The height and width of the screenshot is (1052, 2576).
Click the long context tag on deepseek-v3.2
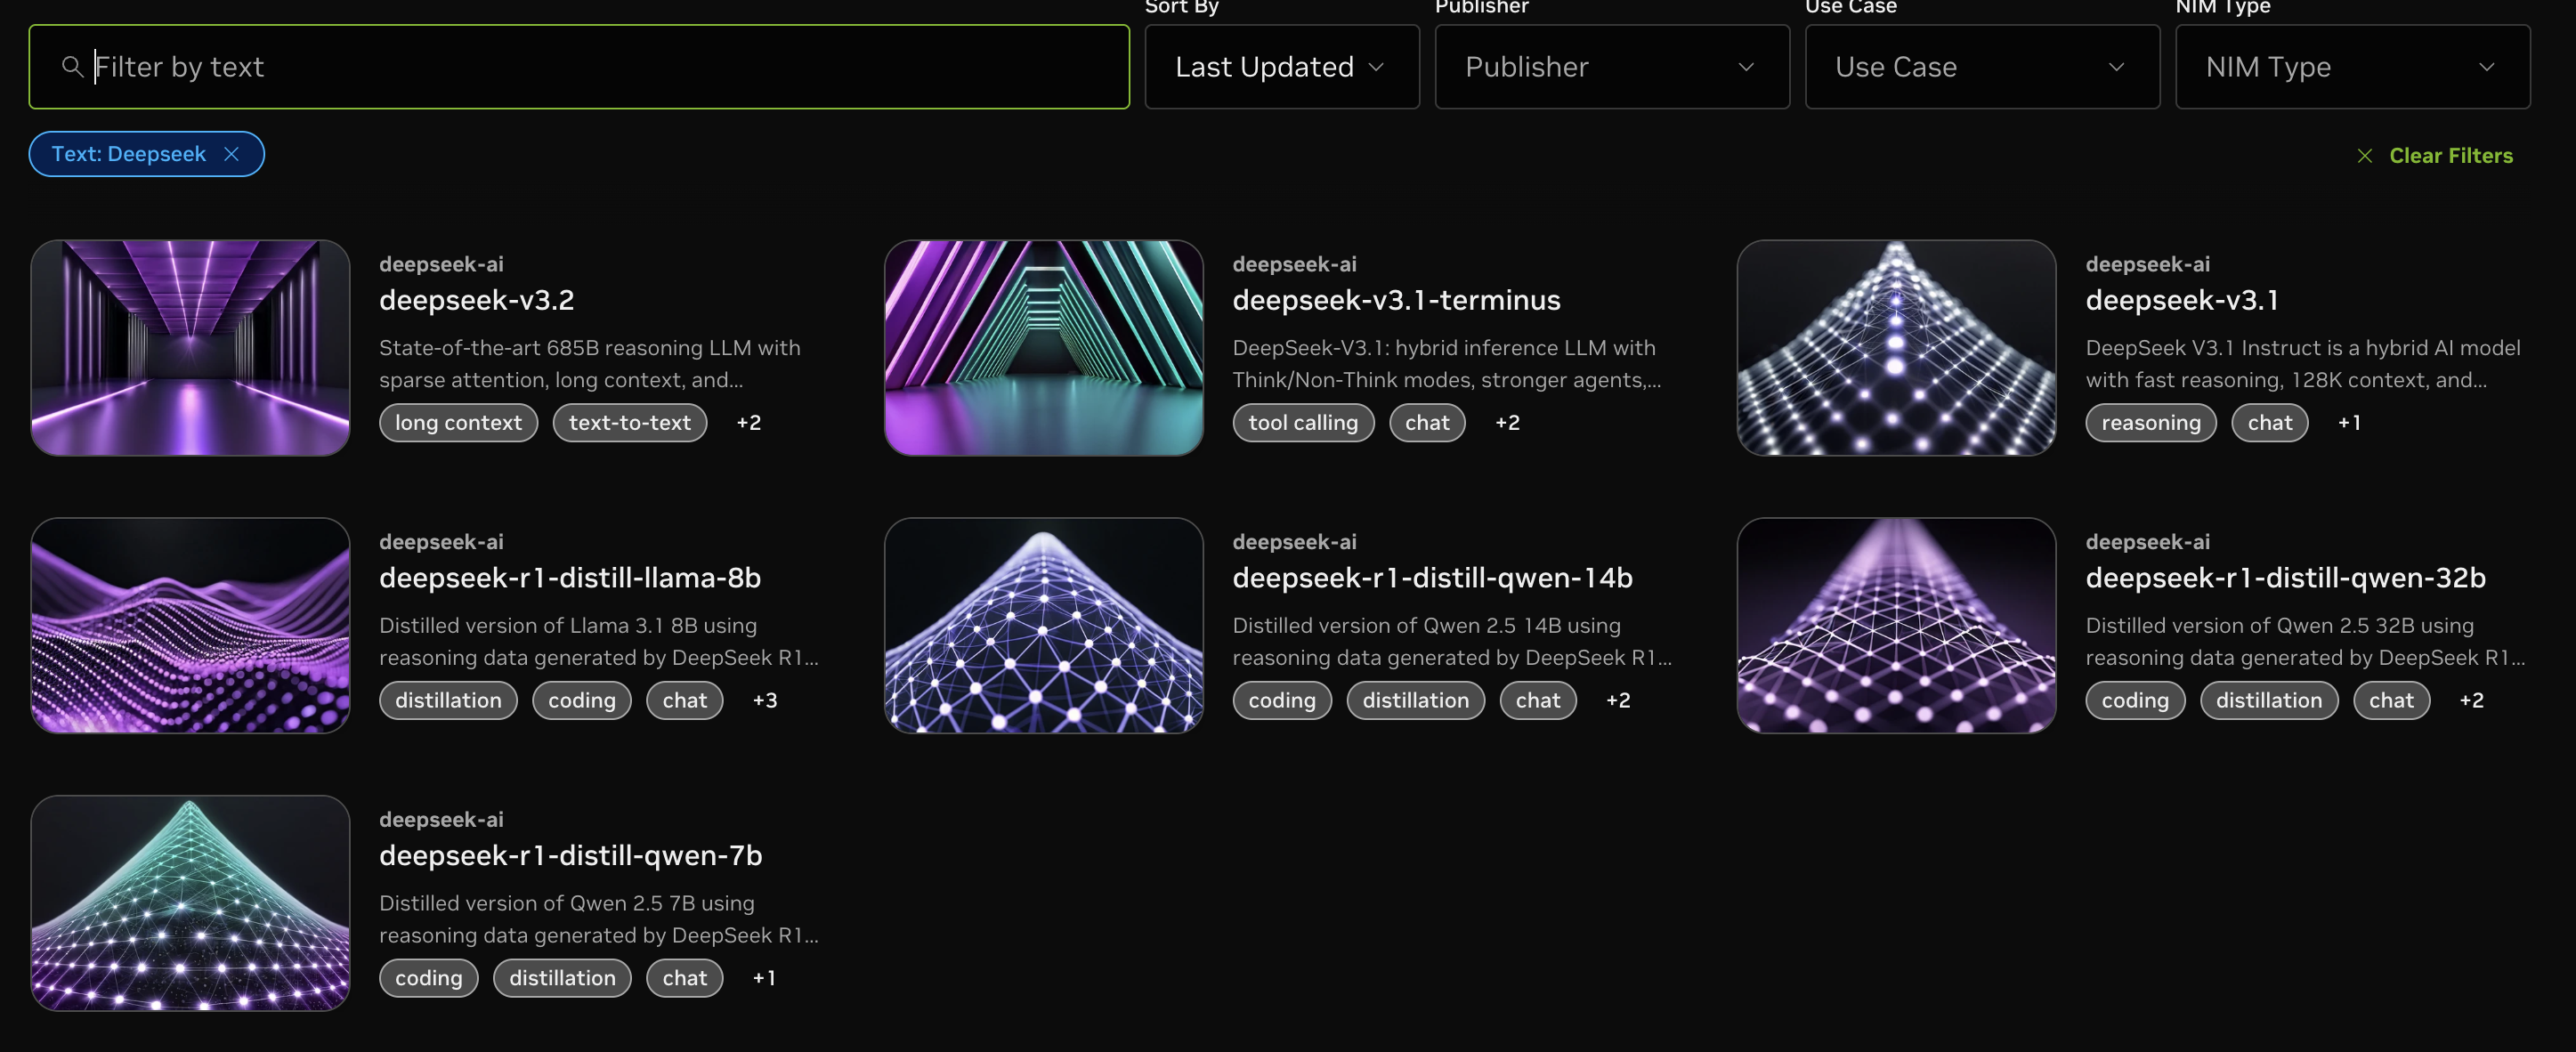click(x=458, y=423)
